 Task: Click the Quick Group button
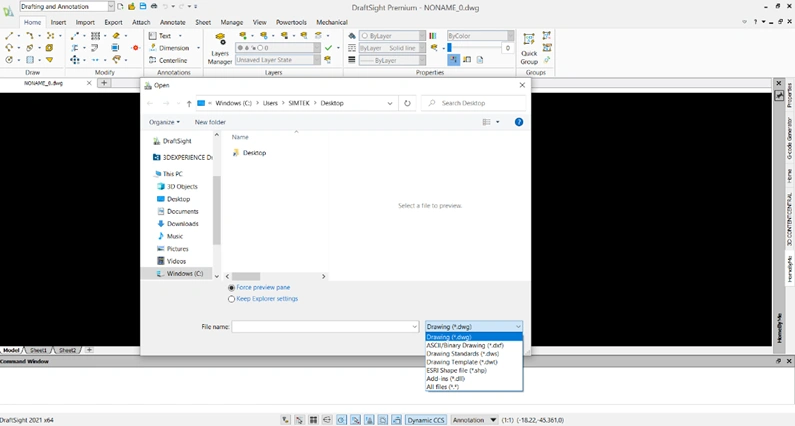529,49
